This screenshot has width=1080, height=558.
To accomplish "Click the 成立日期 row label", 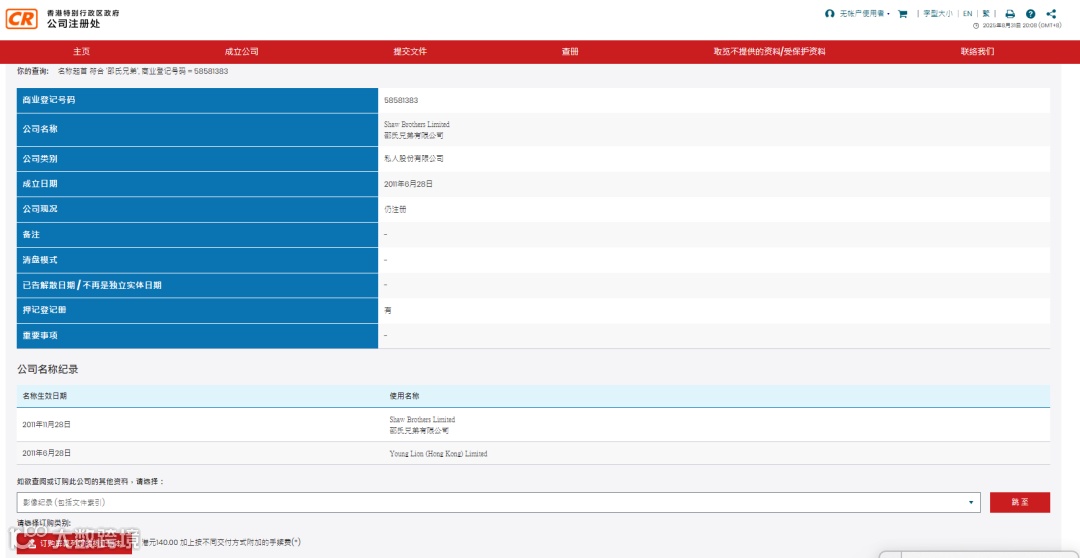I will pos(40,184).
